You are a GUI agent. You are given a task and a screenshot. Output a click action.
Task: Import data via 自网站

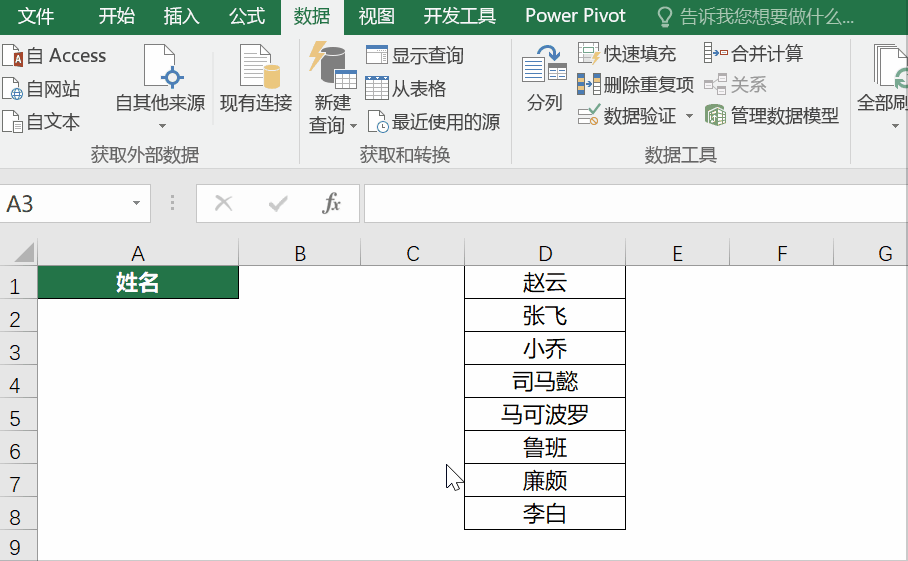(41, 89)
